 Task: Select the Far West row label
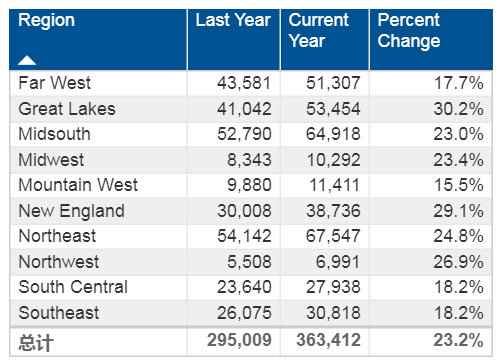54,83
